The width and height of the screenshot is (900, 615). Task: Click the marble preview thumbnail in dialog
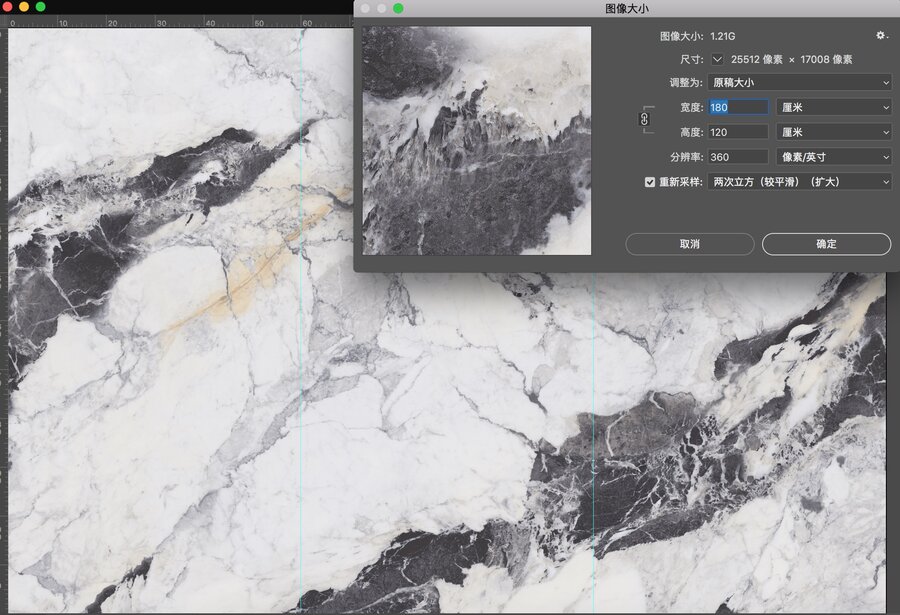(x=476, y=141)
